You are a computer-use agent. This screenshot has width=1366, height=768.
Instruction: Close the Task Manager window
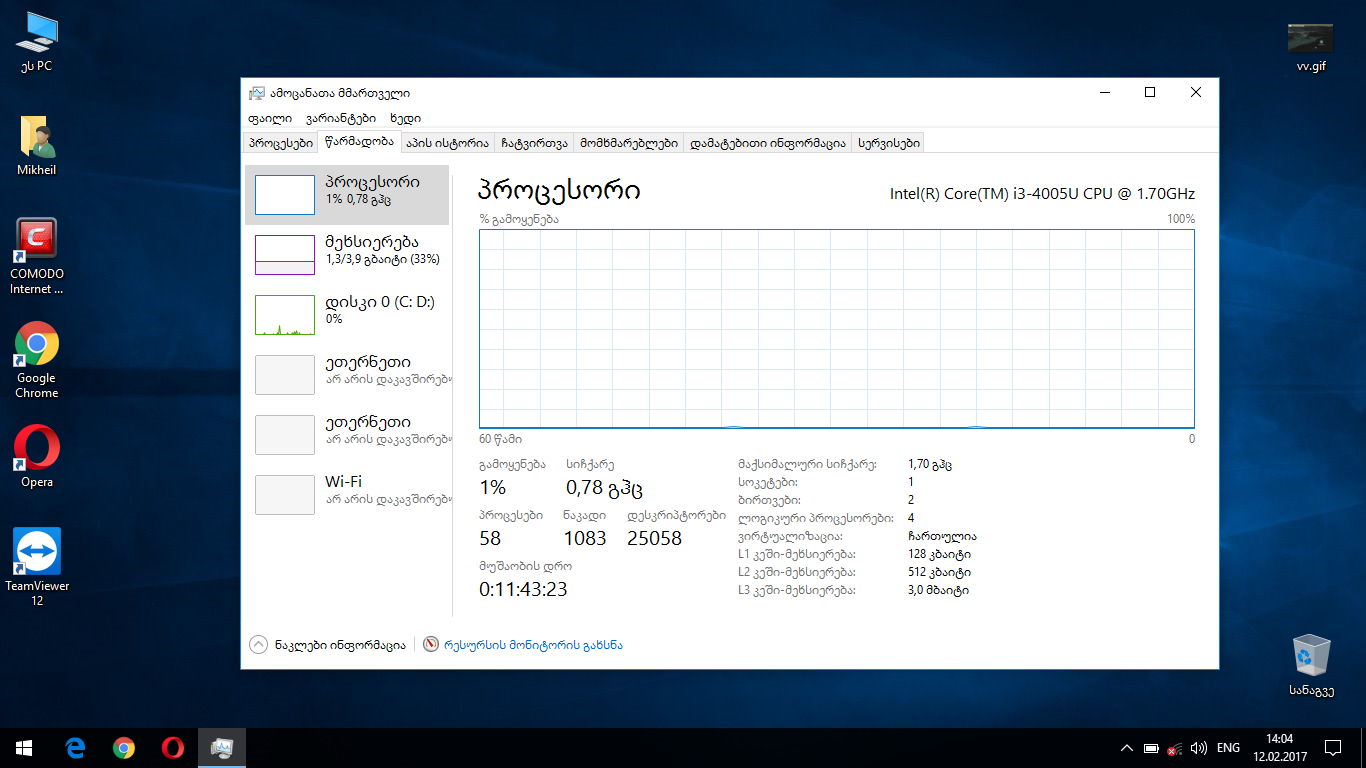(1196, 93)
